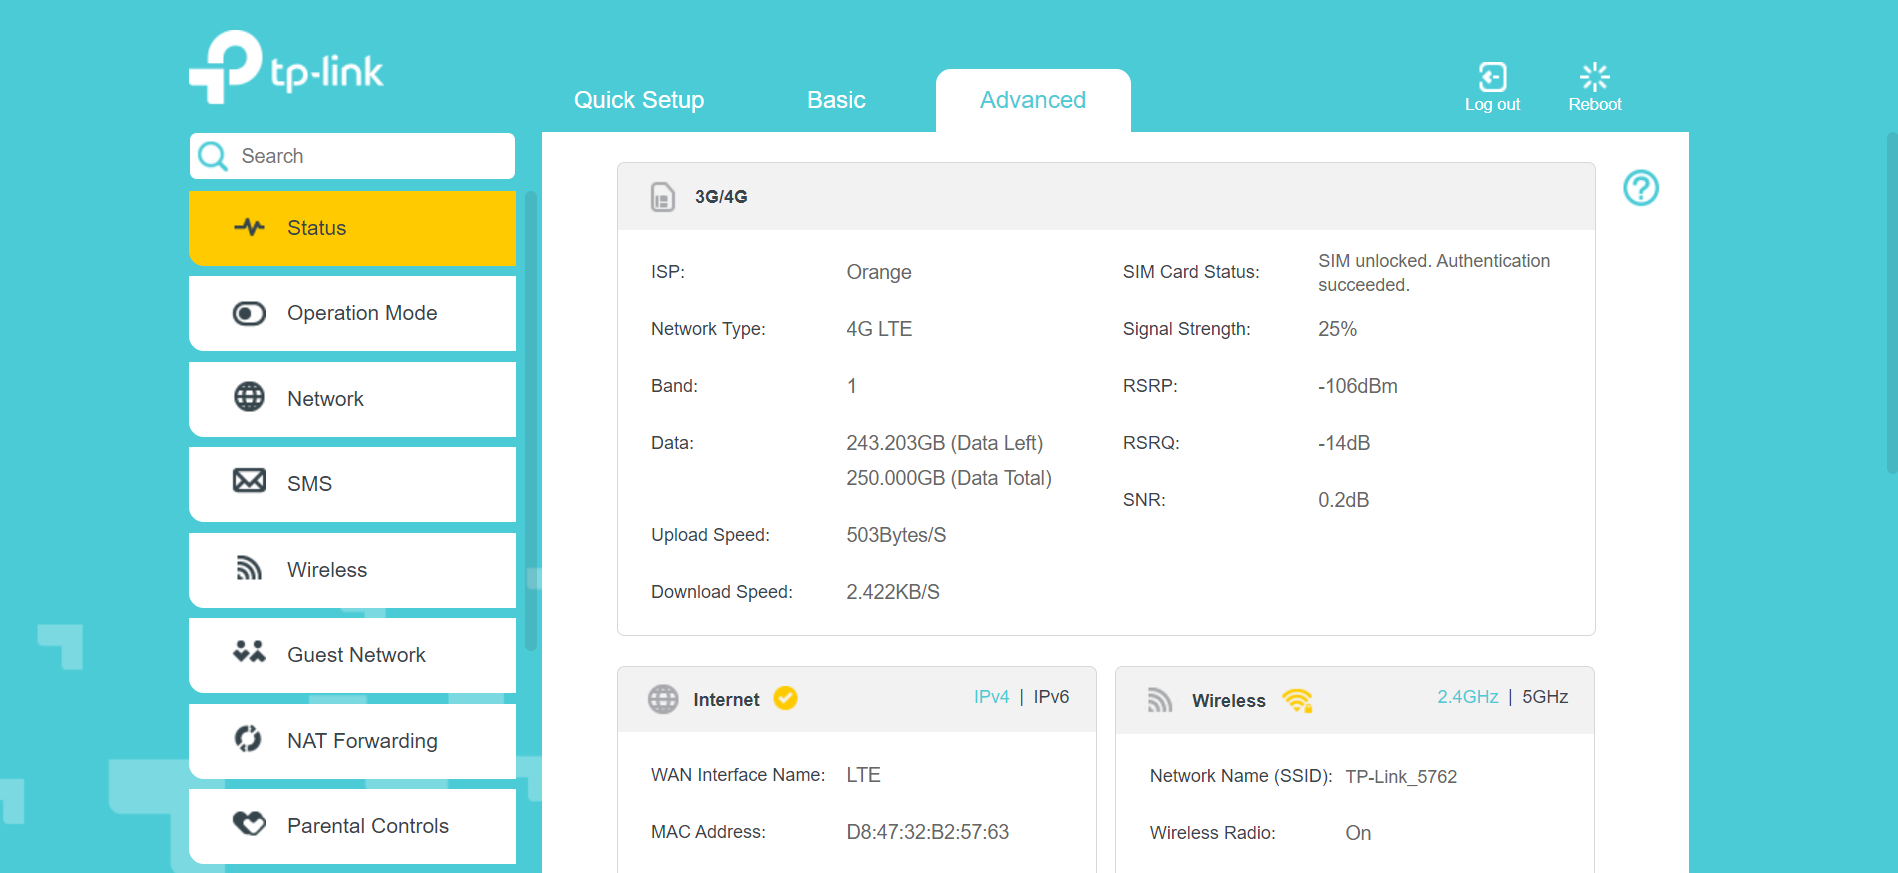Click the Wireless panel header signal icon
1898x873 pixels.
click(1160, 700)
